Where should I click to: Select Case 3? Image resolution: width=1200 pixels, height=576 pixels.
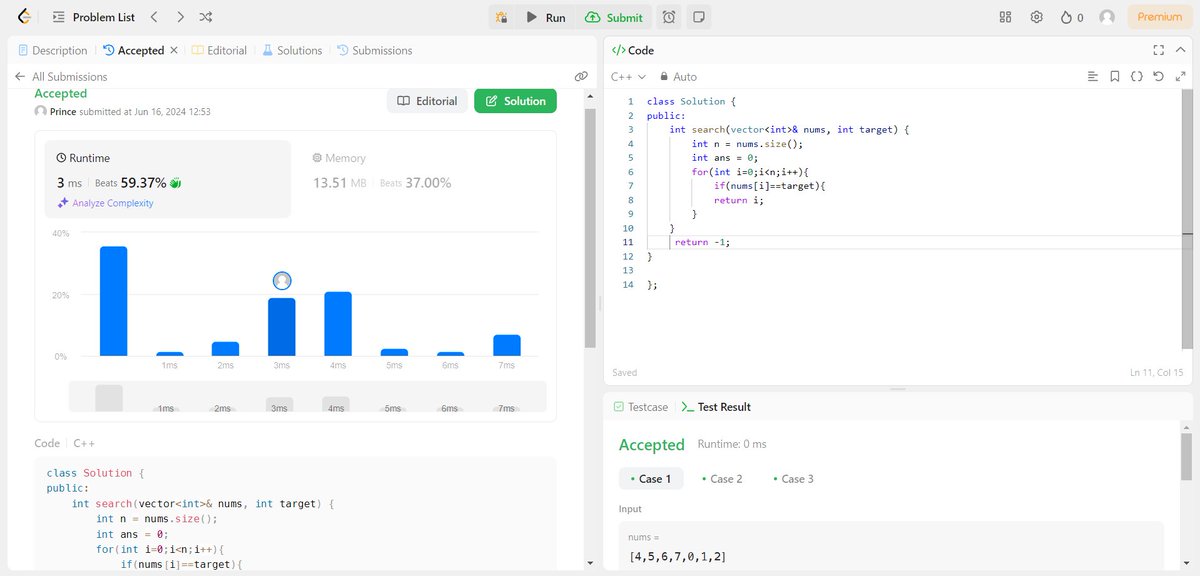pyautogui.click(x=793, y=479)
